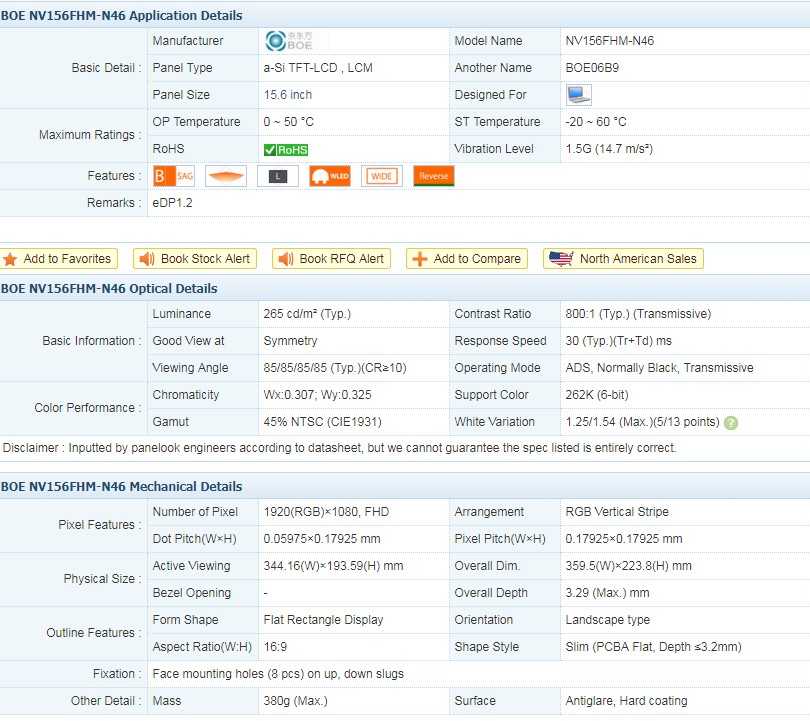Click the WIDE viewing feature icon
The image size is (810, 721).
tap(382, 176)
